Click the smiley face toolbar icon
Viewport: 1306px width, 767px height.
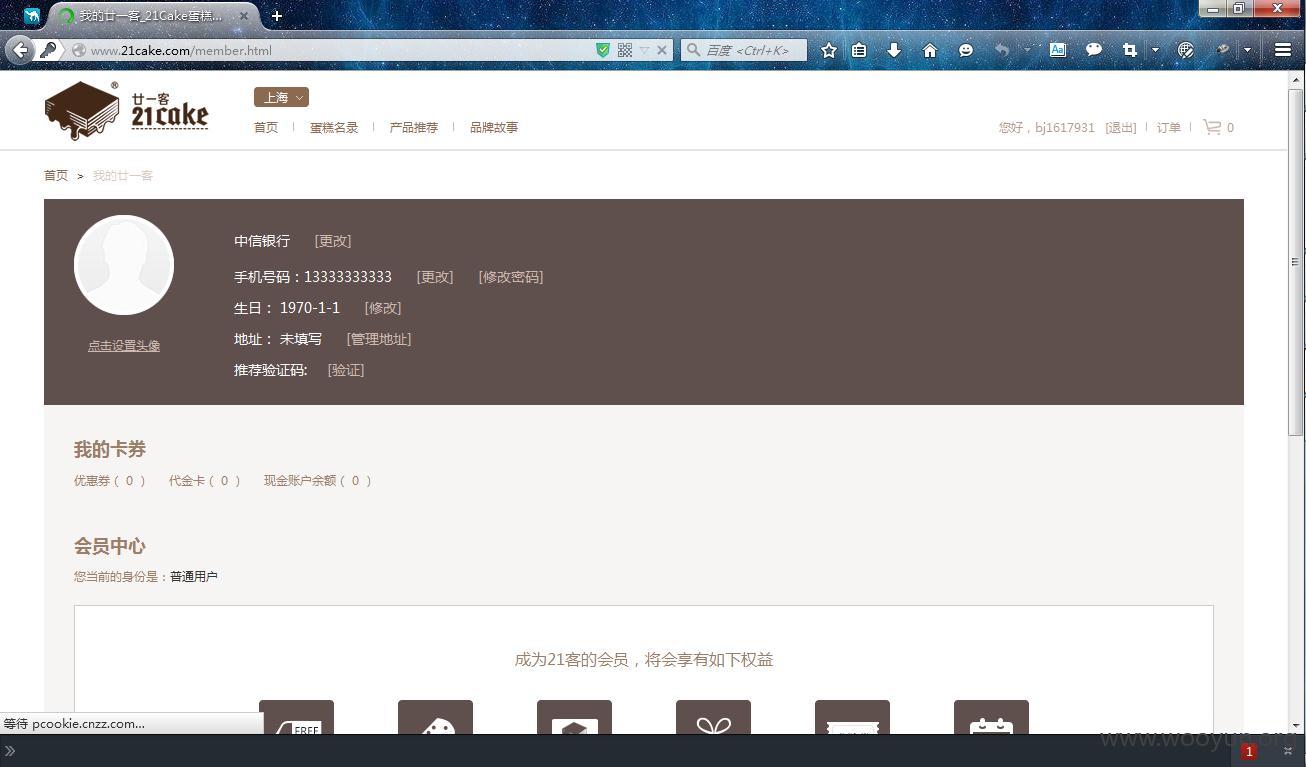pyautogui.click(x=966, y=50)
